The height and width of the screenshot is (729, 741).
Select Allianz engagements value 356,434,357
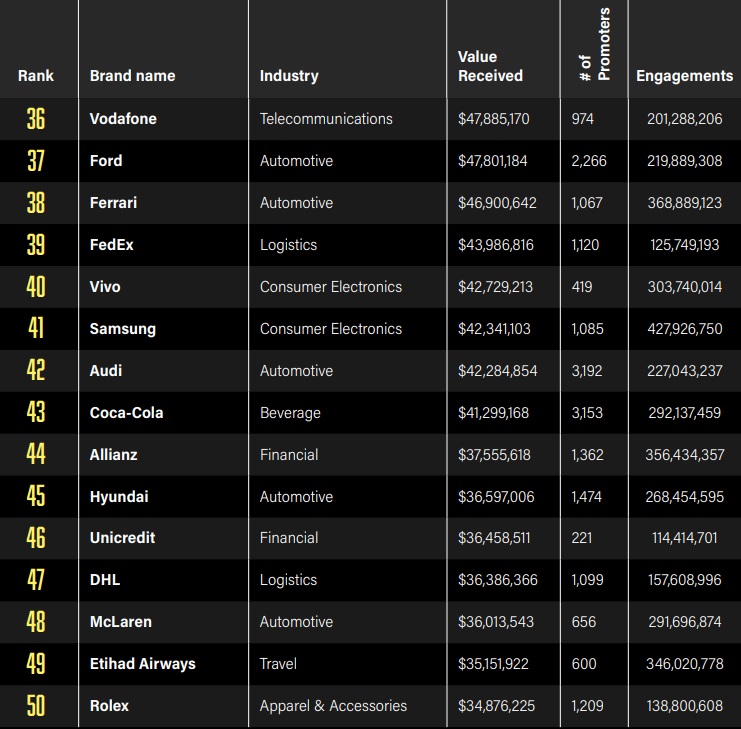coord(684,455)
